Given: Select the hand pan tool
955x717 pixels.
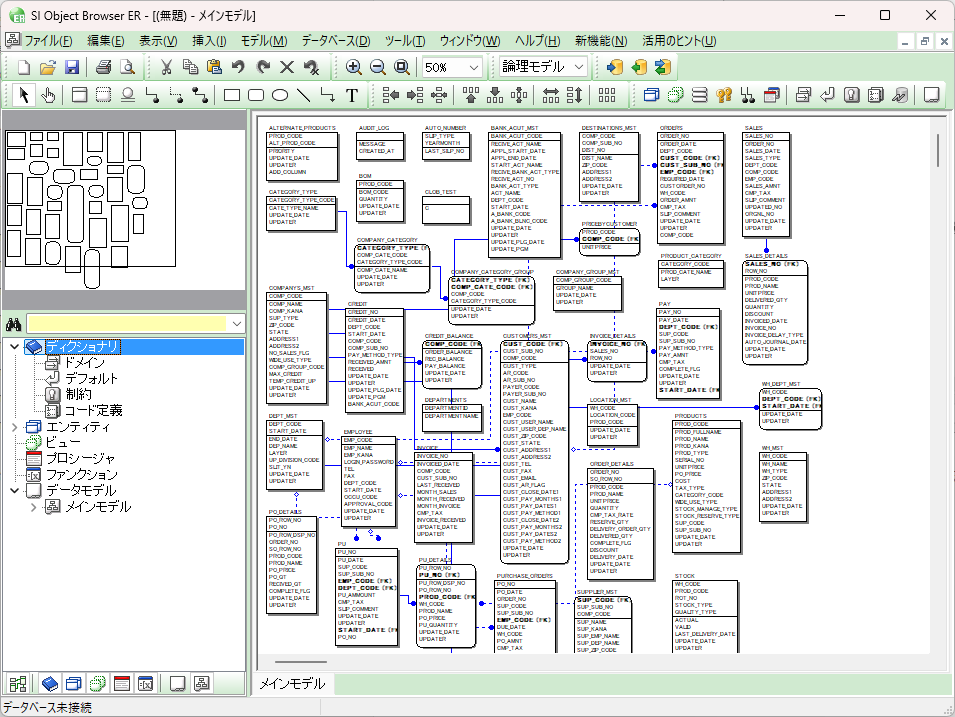Looking at the screenshot, I should click(48, 95).
